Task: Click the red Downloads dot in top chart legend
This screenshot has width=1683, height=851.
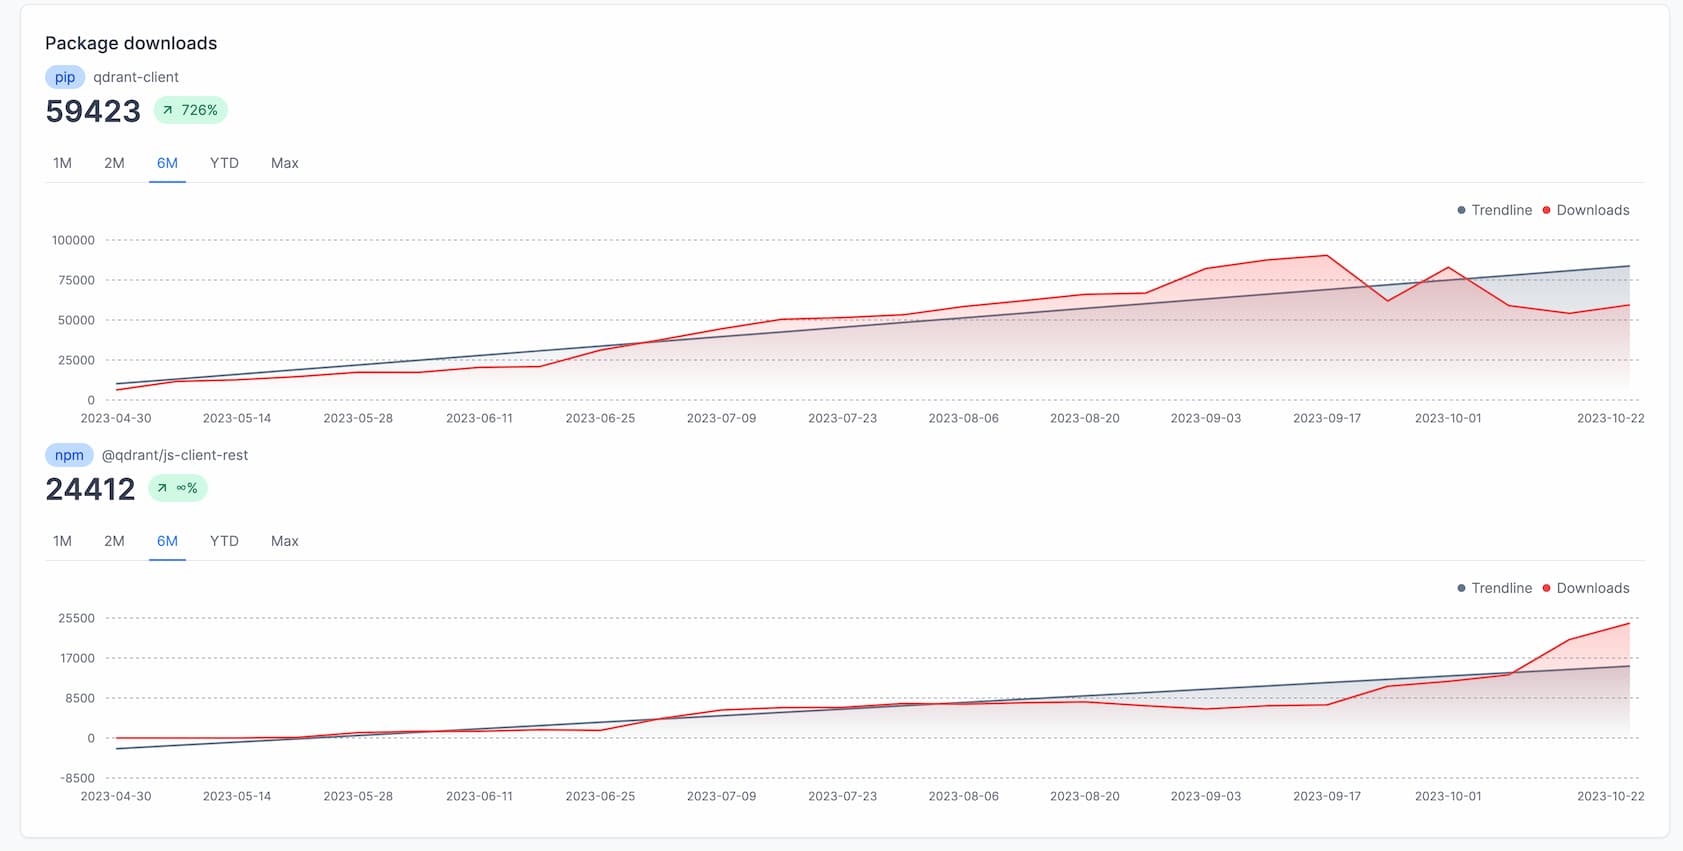Action: point(1546,210)
